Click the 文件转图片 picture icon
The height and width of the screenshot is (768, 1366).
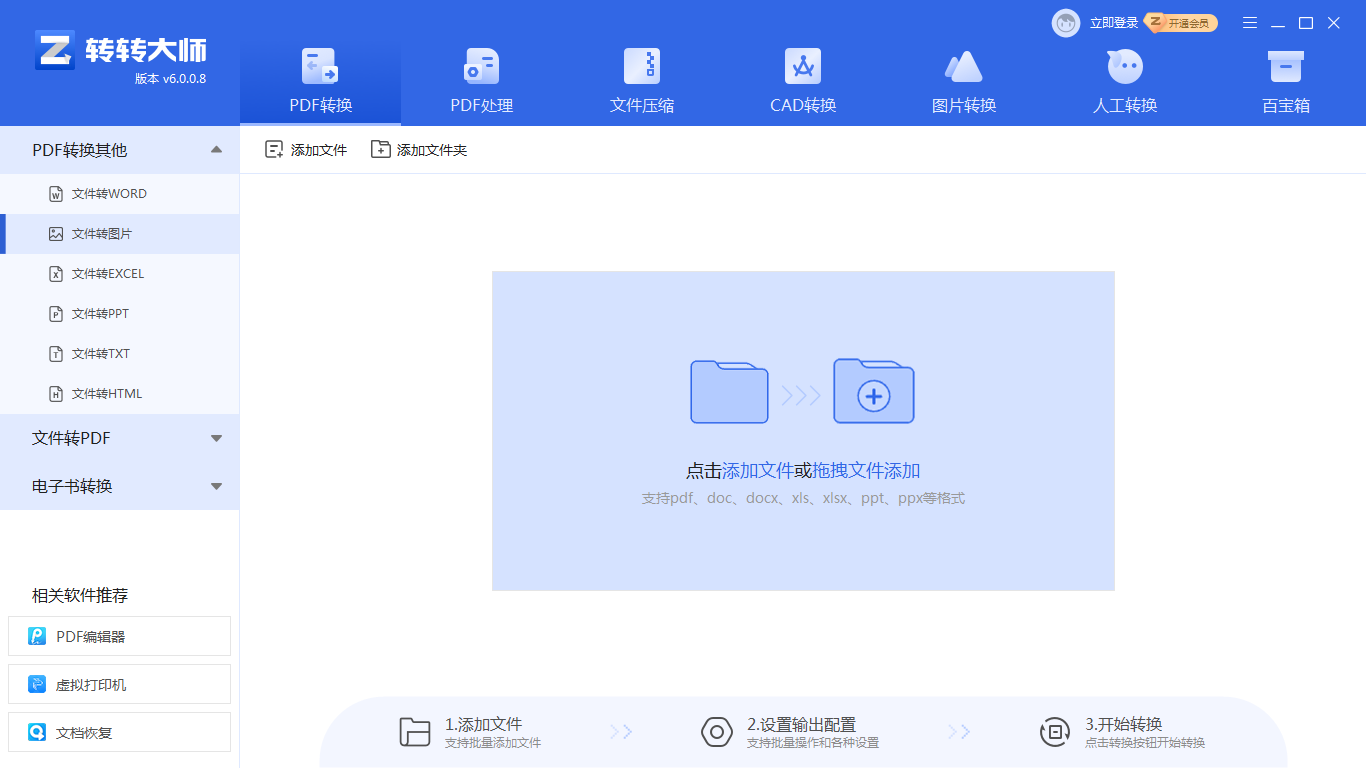click(x=56, y=234)
